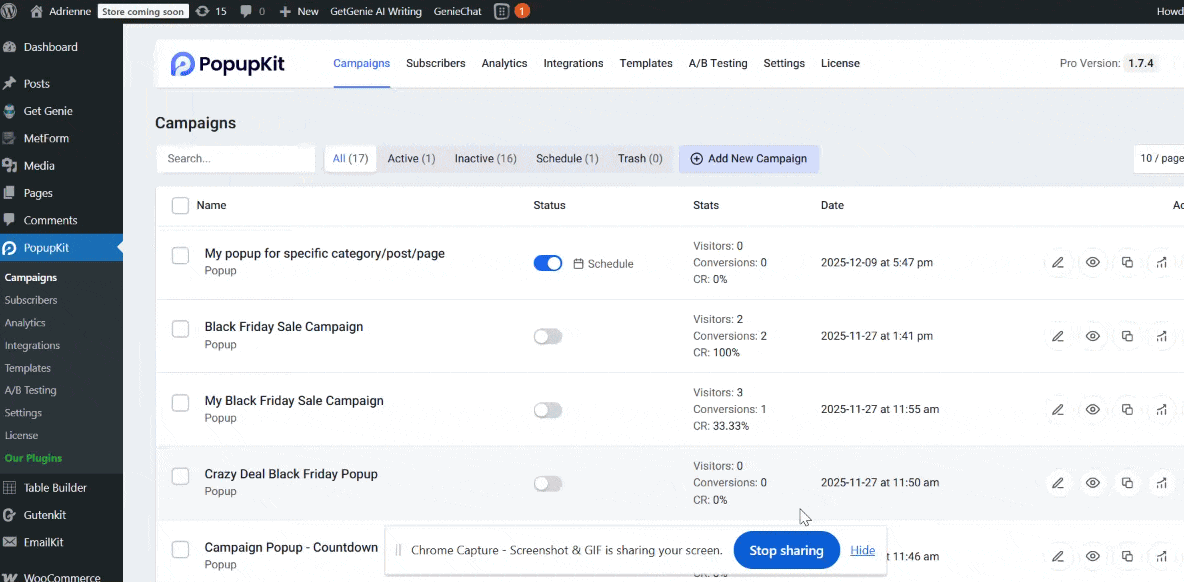This screenshot has width=1184, height=582.
Task: Click edit pencil icon for Black Friday Sale Campaign
Action: pyautogui.click(x=1057, y=336)
